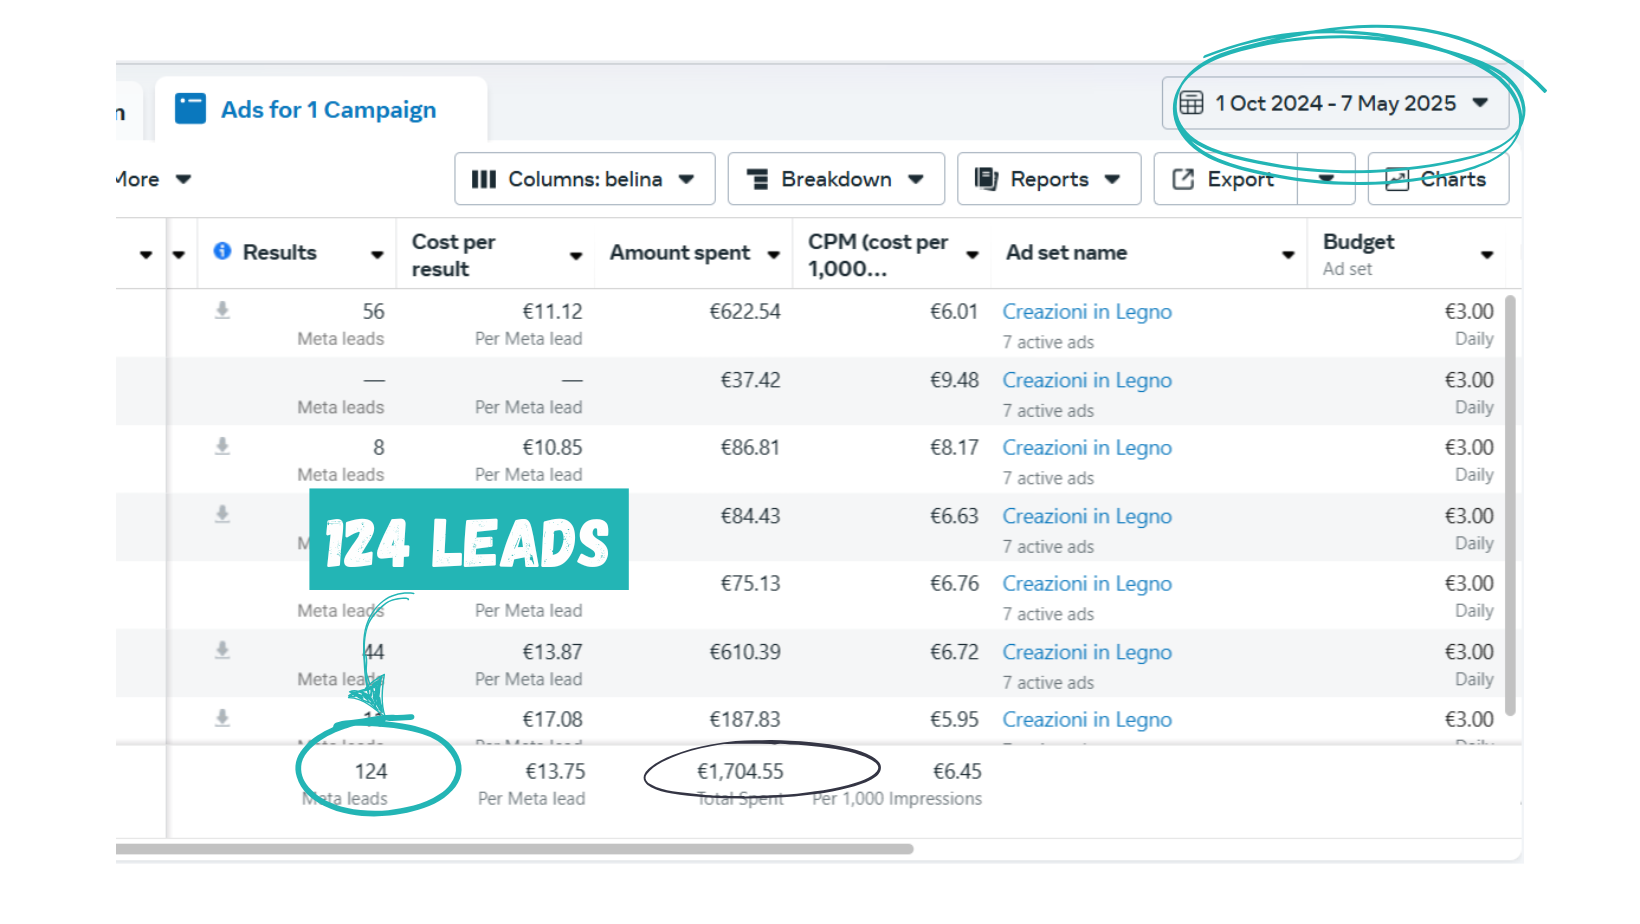This screenshot has width=1640, height=924.
Task: Click the Results info icon
Action: 222,252
